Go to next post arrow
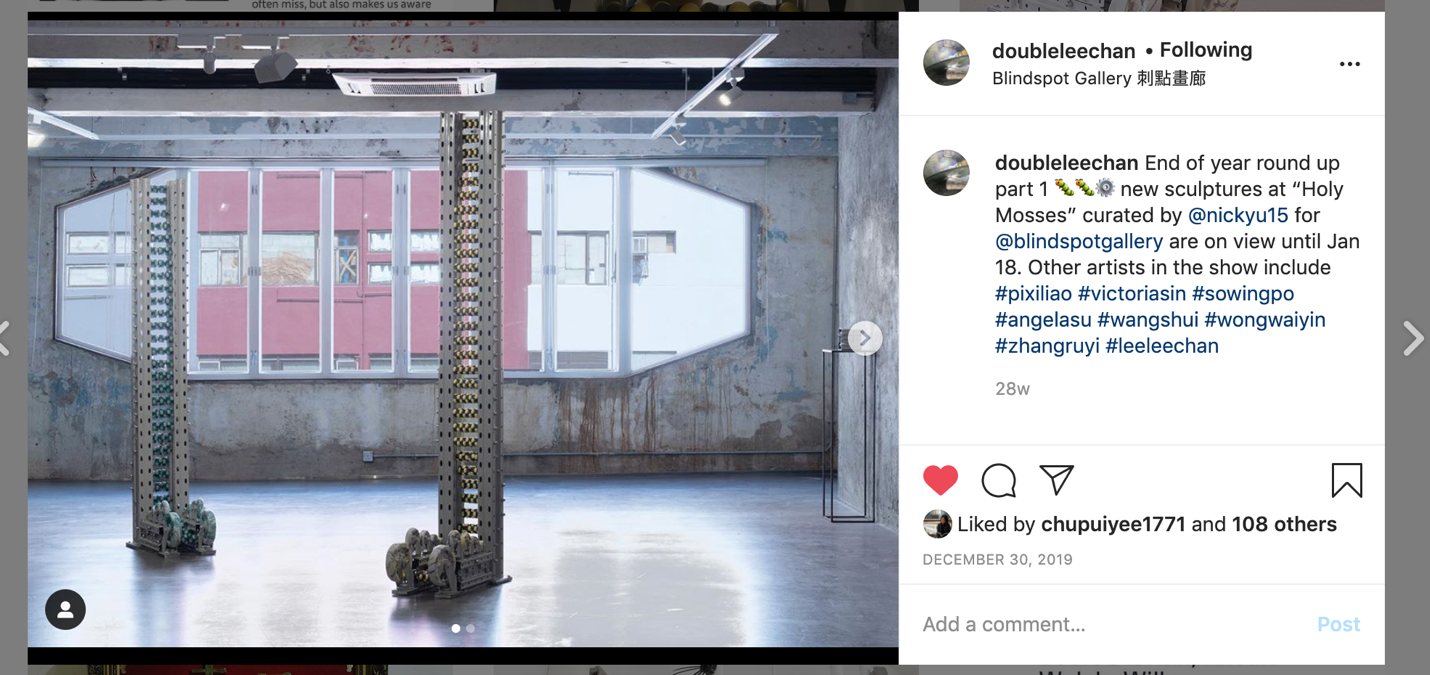The height and width of the screenshot is (675, 1430). point(1413,338)
